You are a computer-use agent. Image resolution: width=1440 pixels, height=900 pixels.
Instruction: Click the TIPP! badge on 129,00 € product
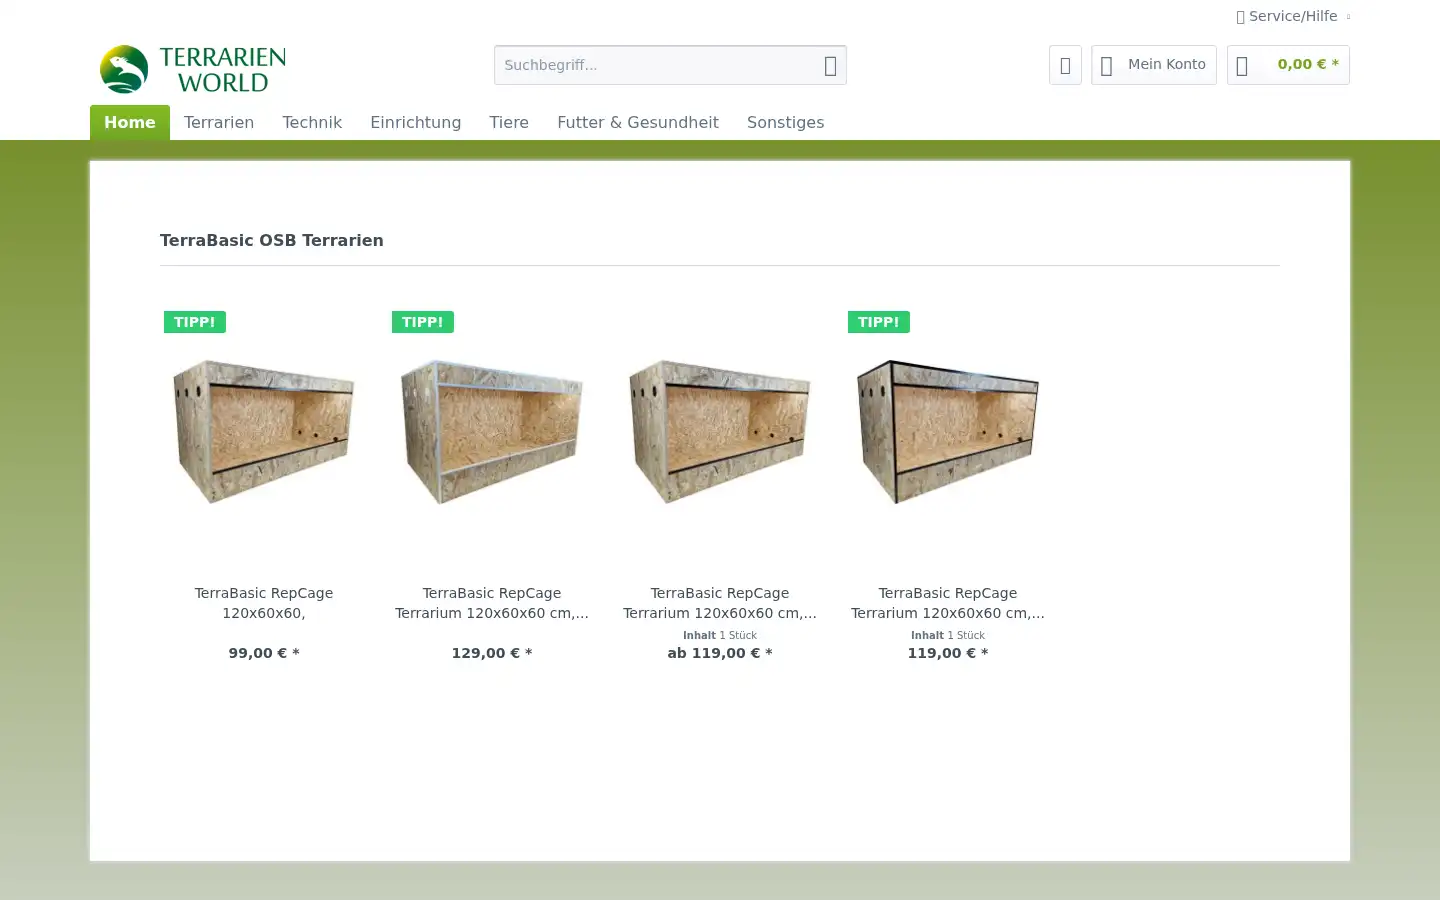[x=423, y=322]
